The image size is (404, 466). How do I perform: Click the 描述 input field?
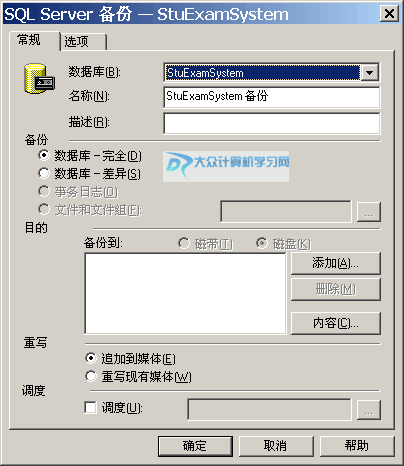point(271,123)
